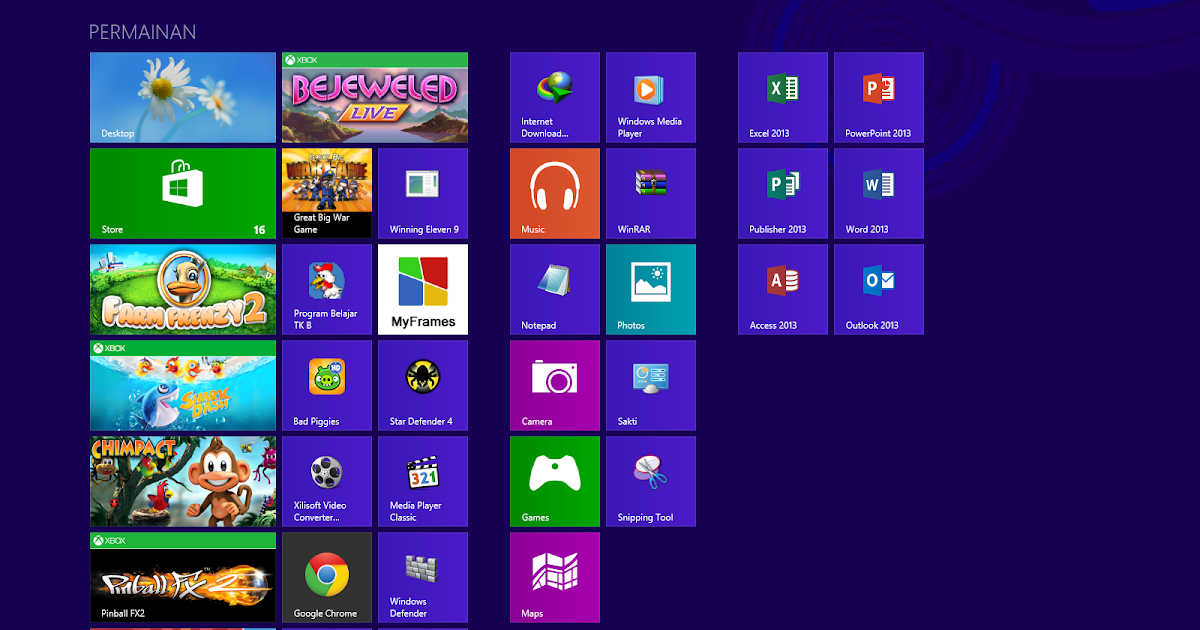Open the Photos app tile
This screenshot has height=630, width=1200.
pyautogui.click(x=651, y=289)
